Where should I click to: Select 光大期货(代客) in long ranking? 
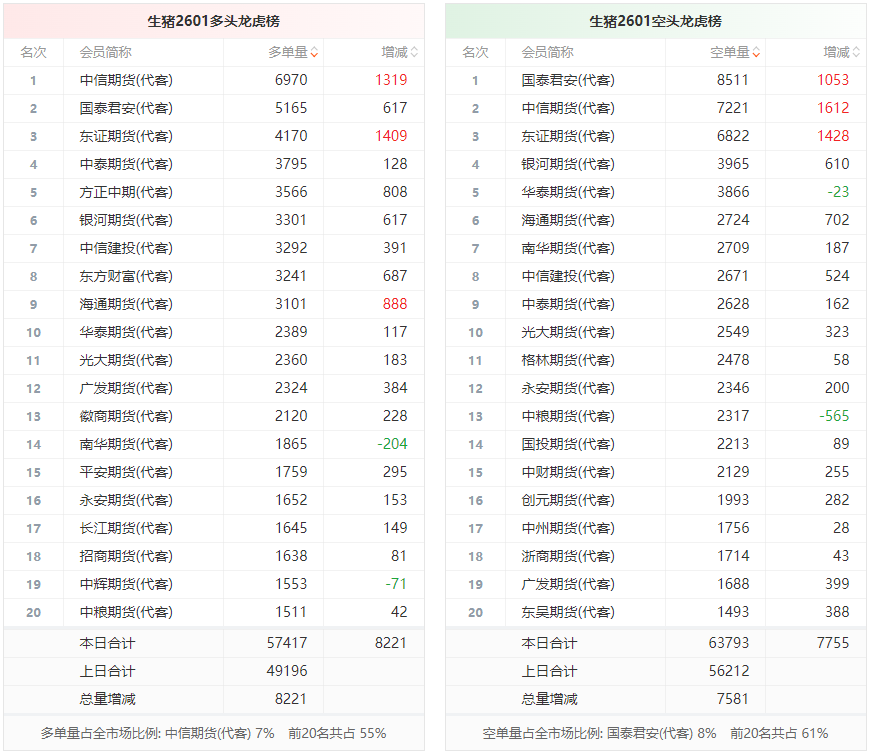[126, 361]
